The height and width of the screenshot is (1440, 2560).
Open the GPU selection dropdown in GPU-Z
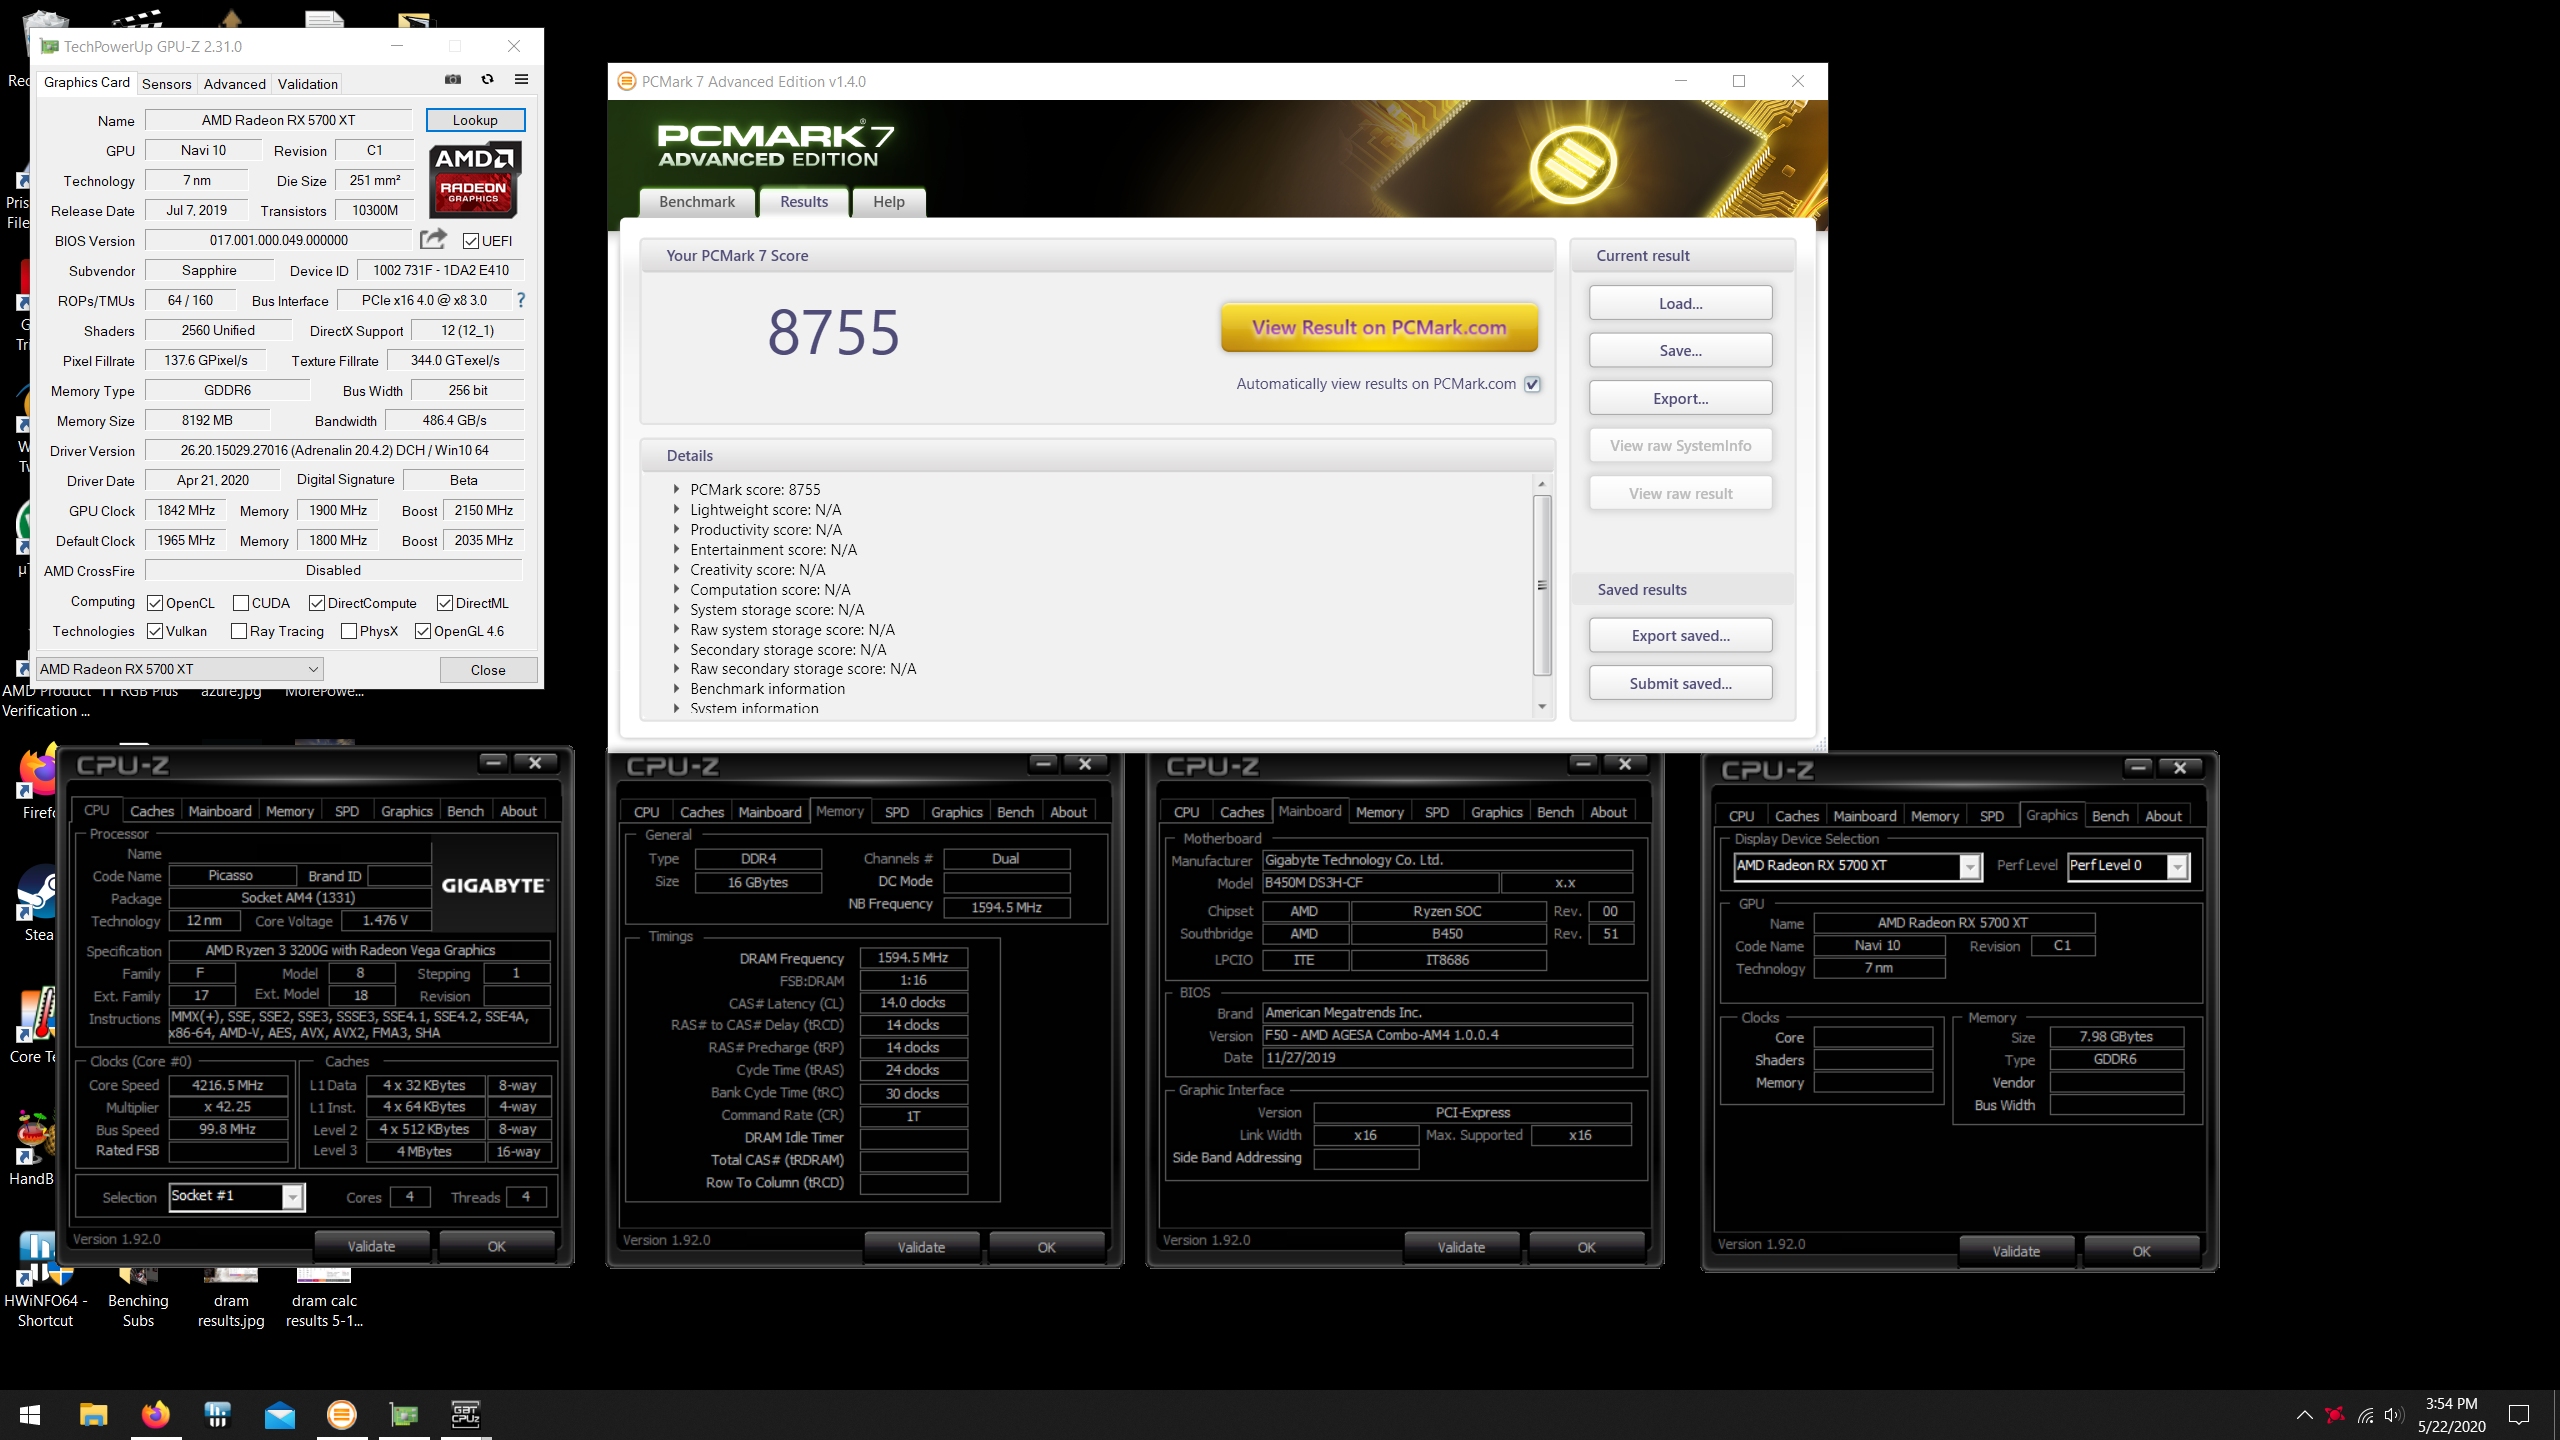[x=180, y=669]
